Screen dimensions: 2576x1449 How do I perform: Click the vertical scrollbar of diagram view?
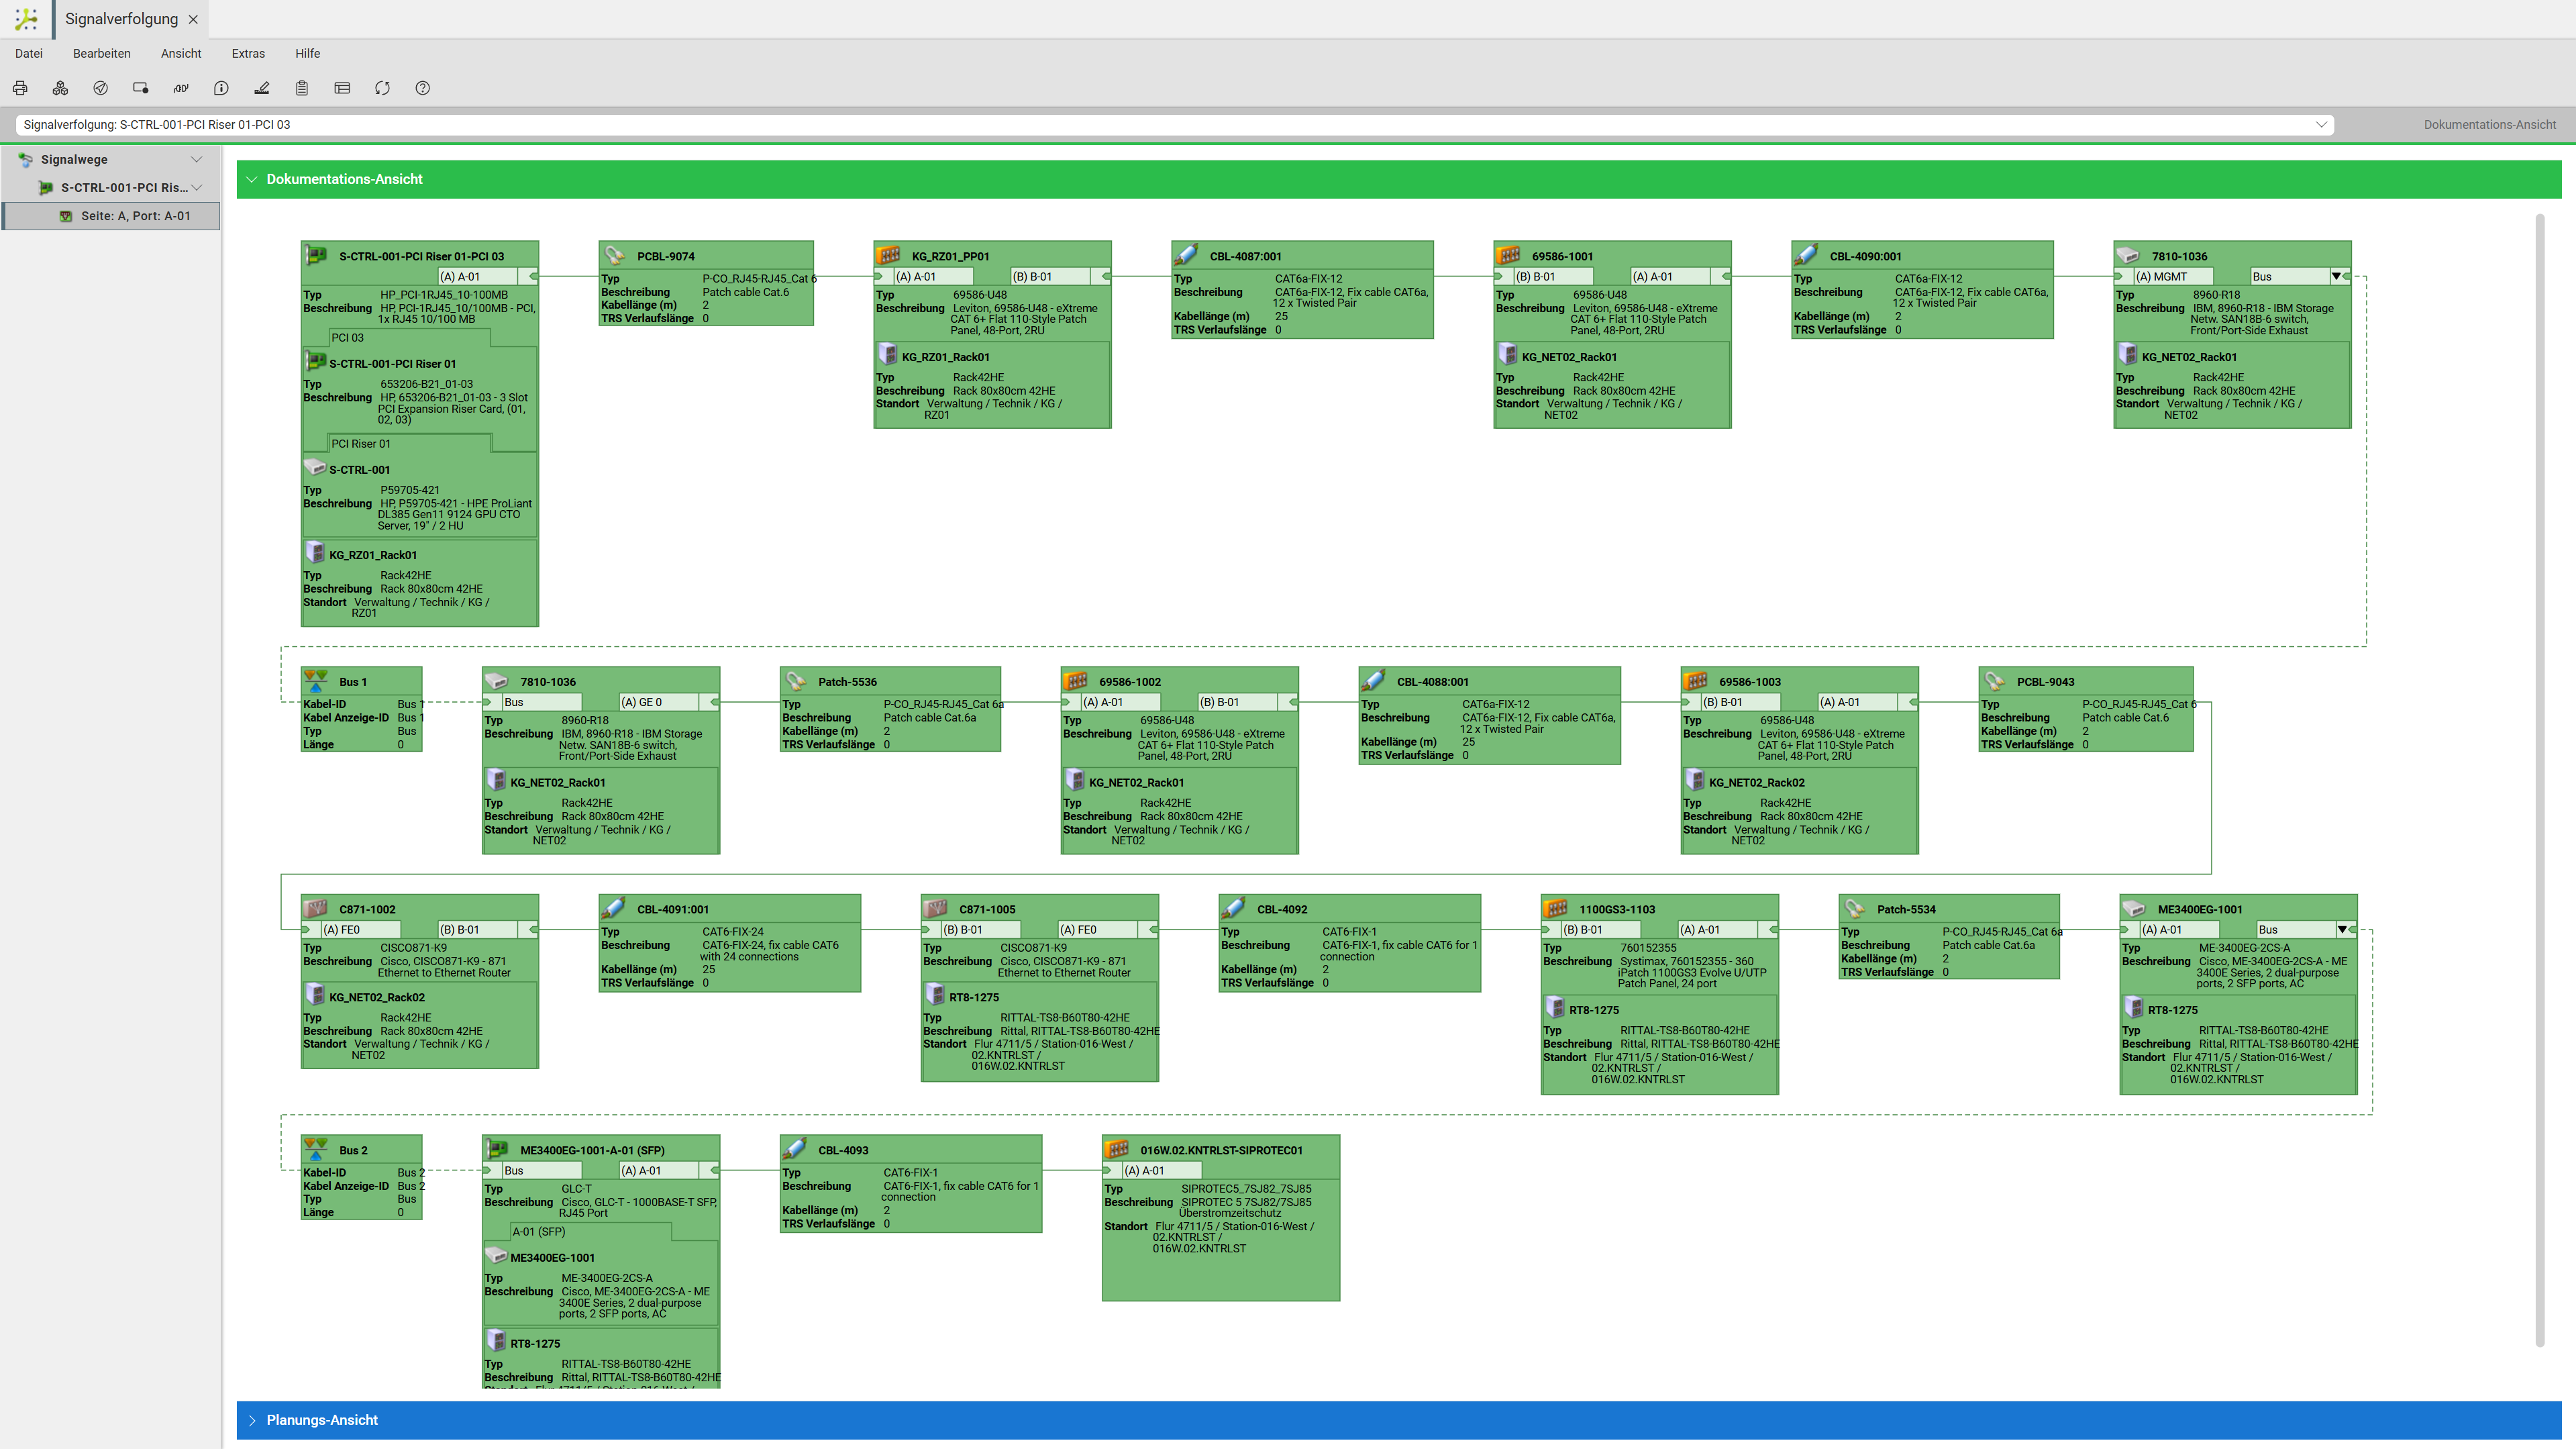tap(2540, 780)
